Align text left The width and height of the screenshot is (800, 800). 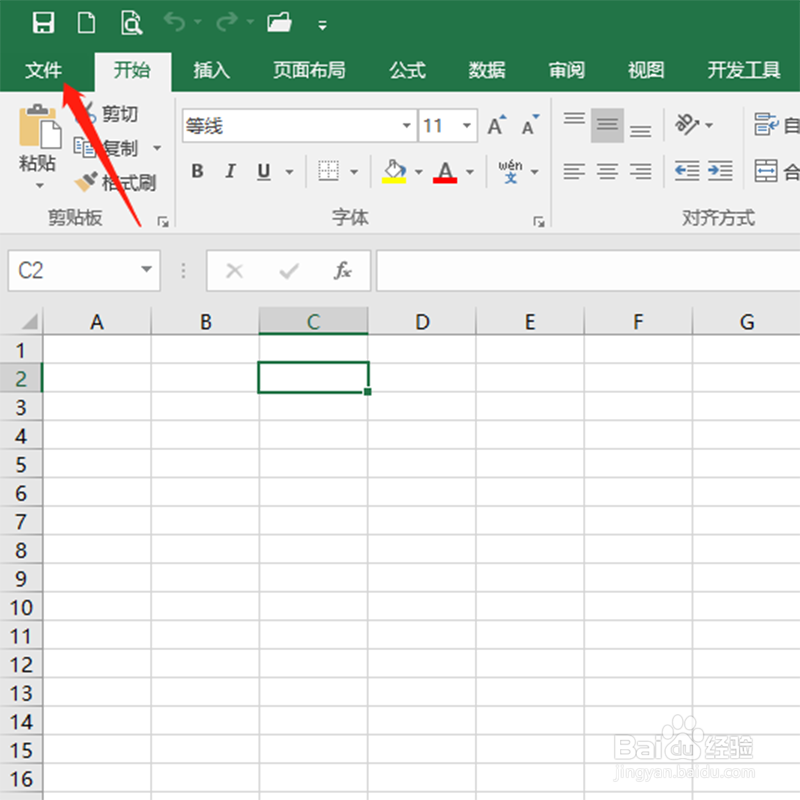click(574, 171)
